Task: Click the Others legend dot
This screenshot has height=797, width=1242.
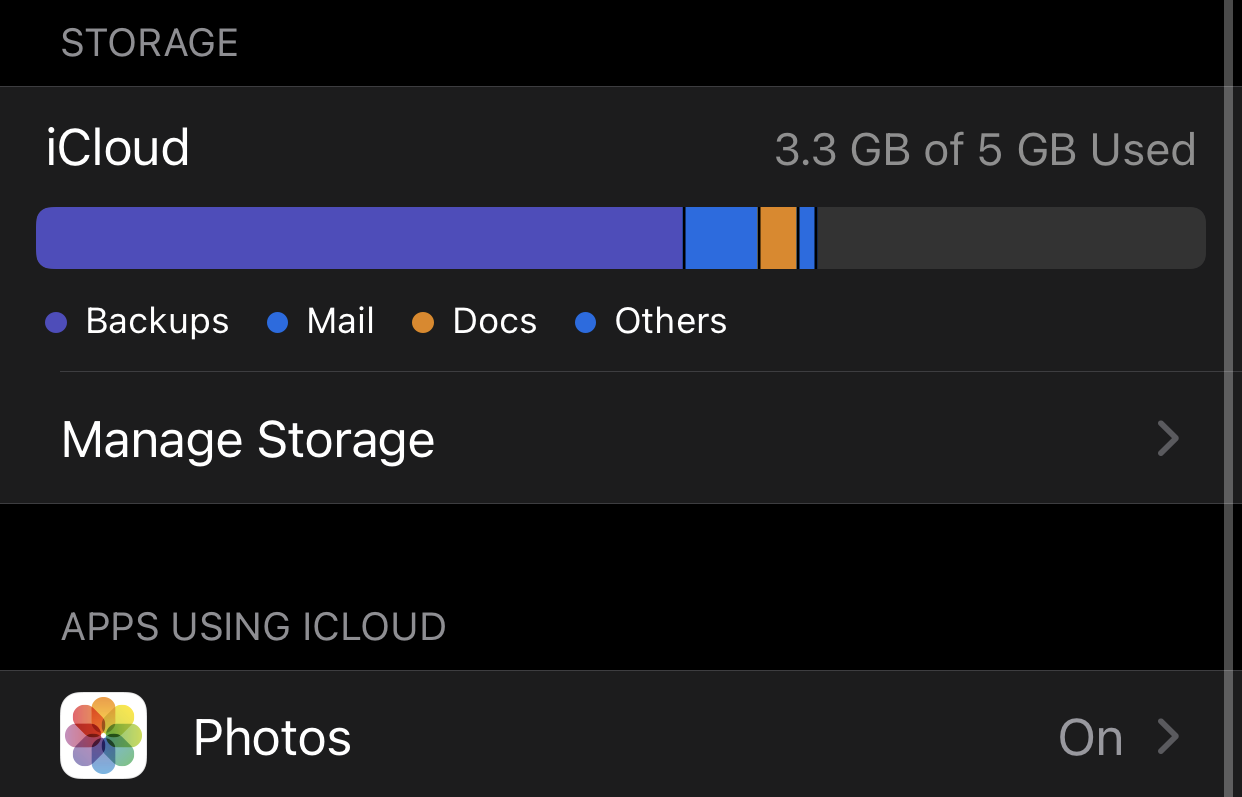Action: (587, 322)
